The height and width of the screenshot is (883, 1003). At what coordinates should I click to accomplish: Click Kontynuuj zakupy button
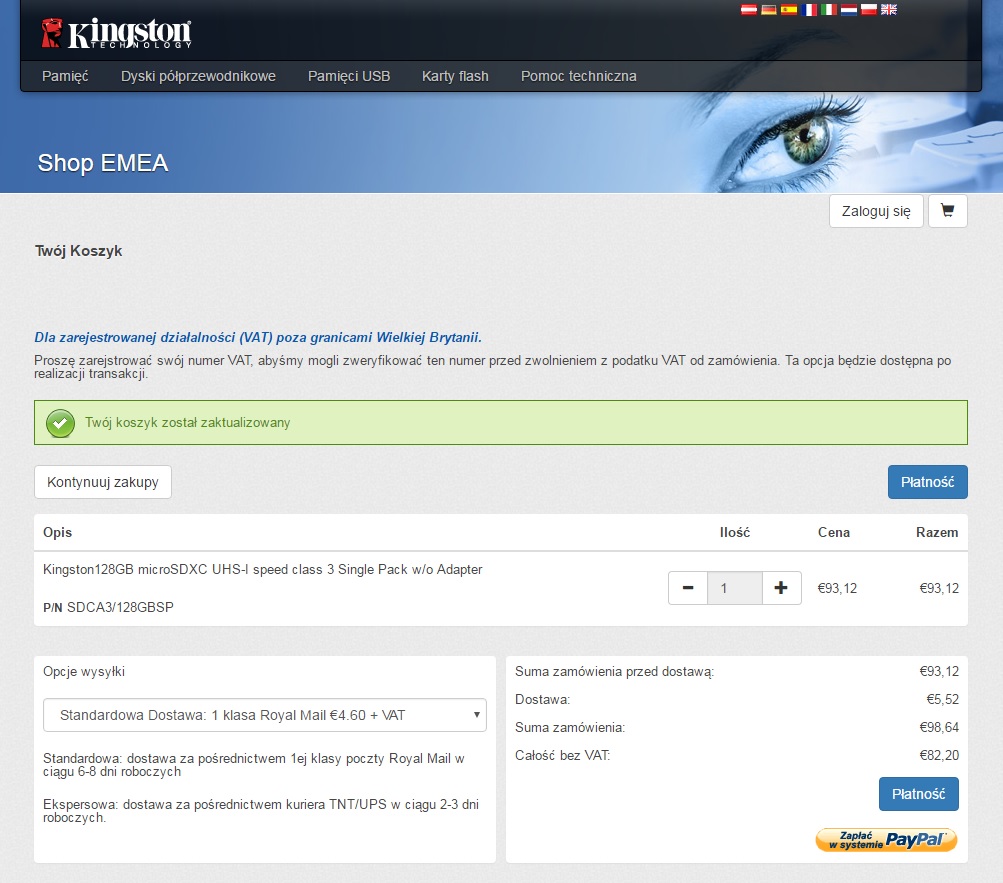tap(102, 482)
